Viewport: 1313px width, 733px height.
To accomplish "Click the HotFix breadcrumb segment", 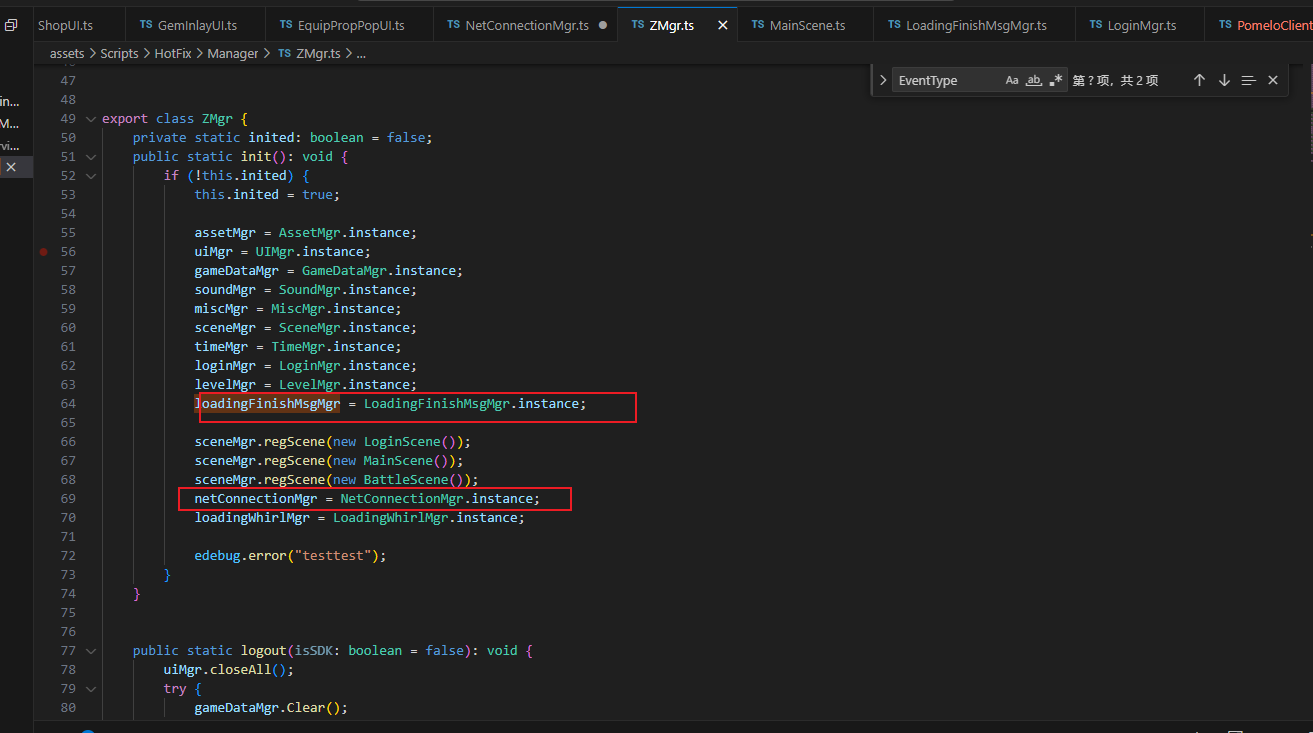I will coord(174,53).
